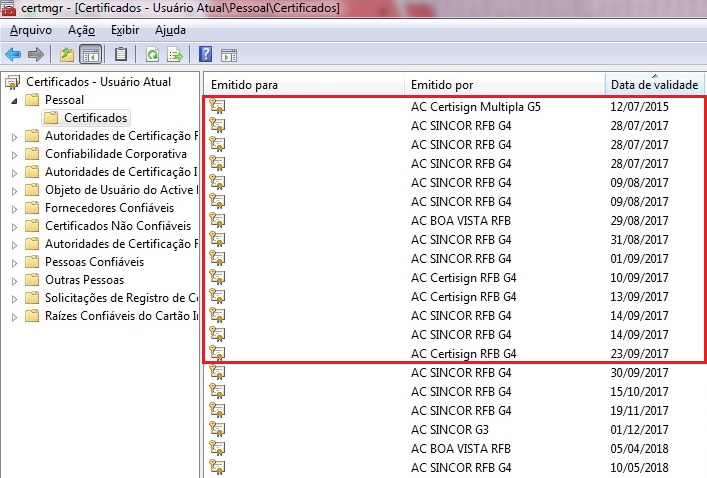The image size is (707, 478).
Task: Sort by Emitido para column
Action: coord(304,85)
